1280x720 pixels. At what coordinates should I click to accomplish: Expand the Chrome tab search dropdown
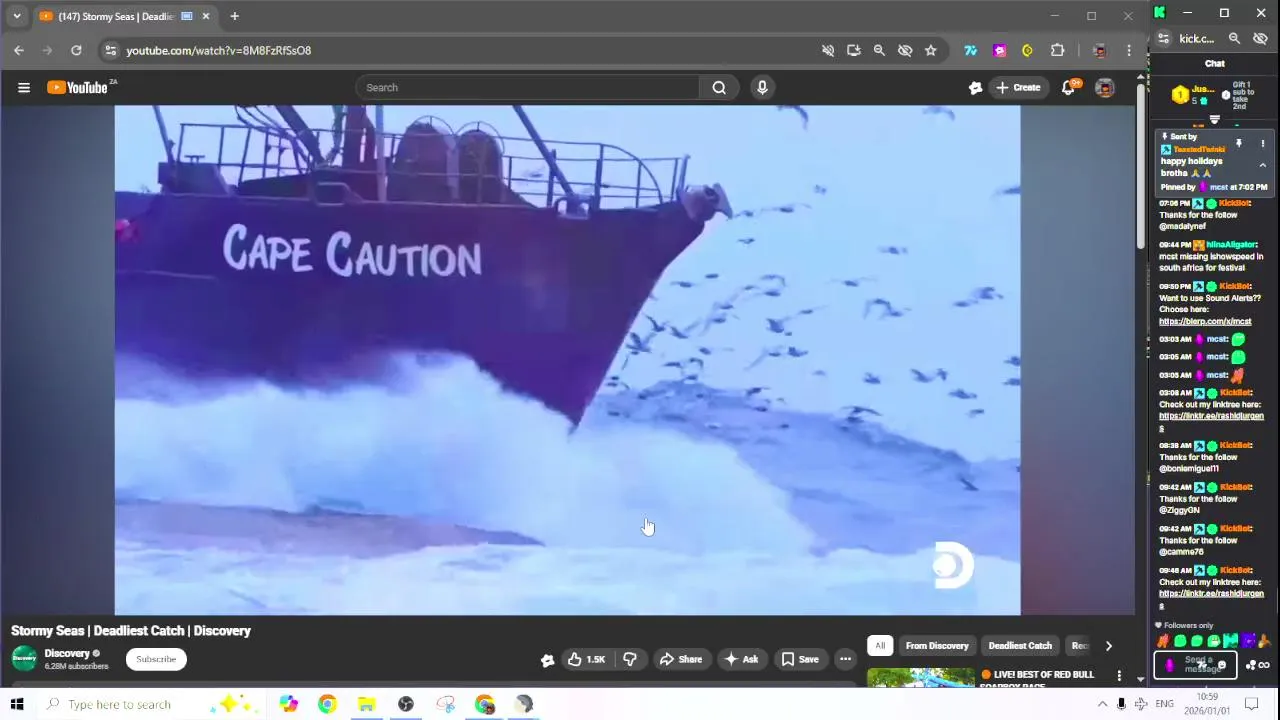[16, 16]
